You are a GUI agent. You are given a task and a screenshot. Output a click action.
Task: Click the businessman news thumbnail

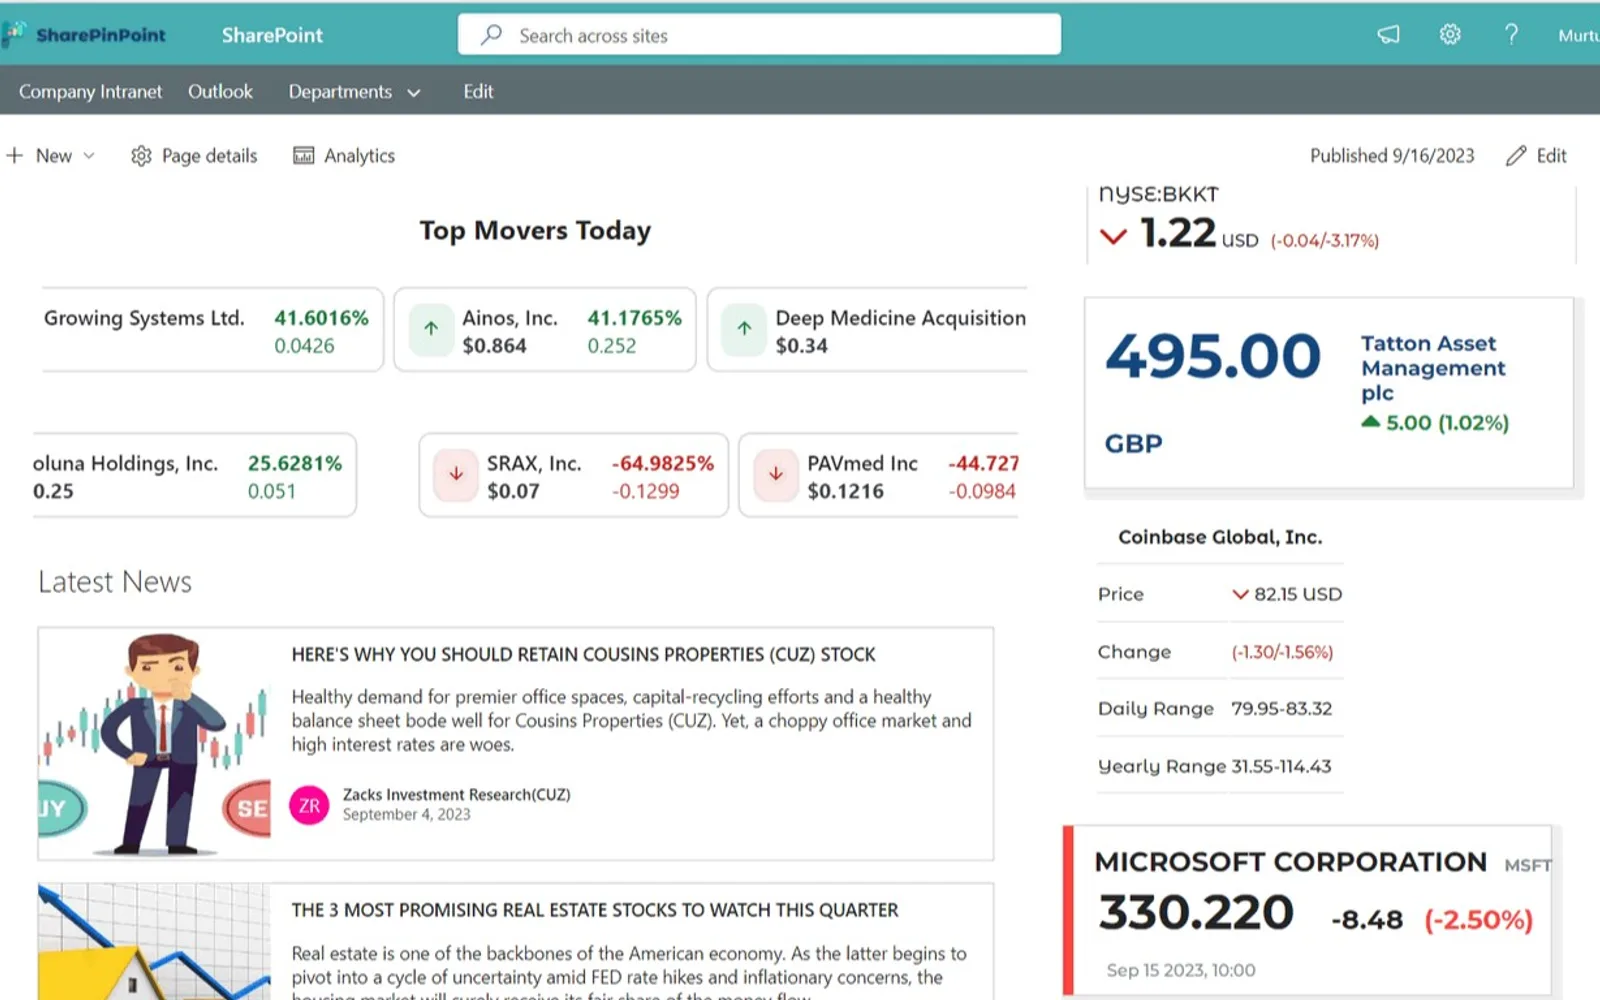tap(155, 744)
